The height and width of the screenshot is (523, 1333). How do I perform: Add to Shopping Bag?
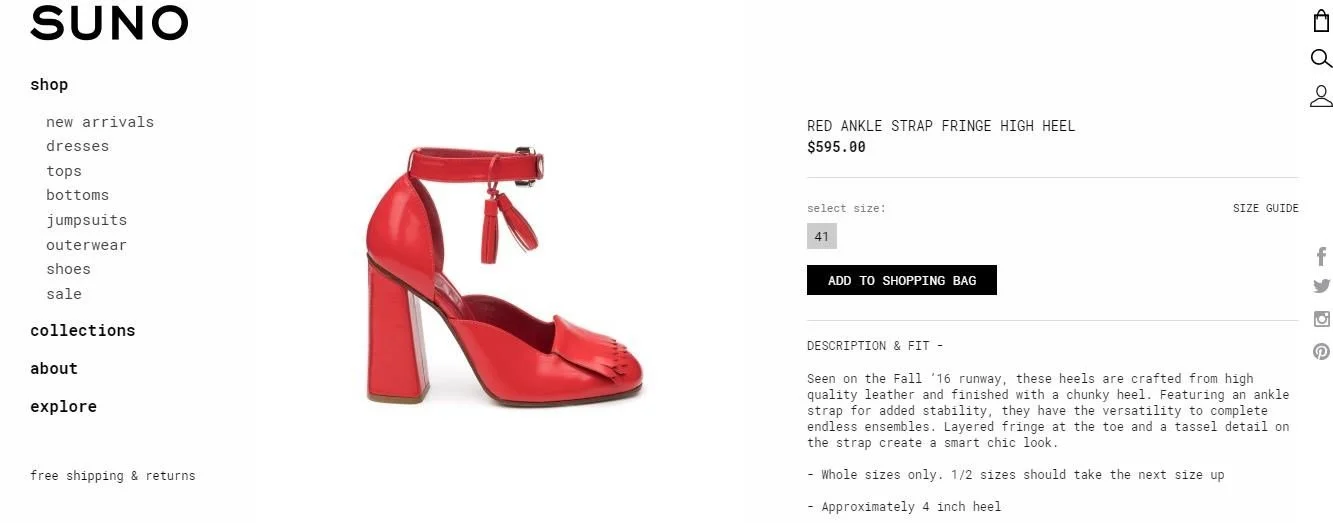(x=902, y=280)
